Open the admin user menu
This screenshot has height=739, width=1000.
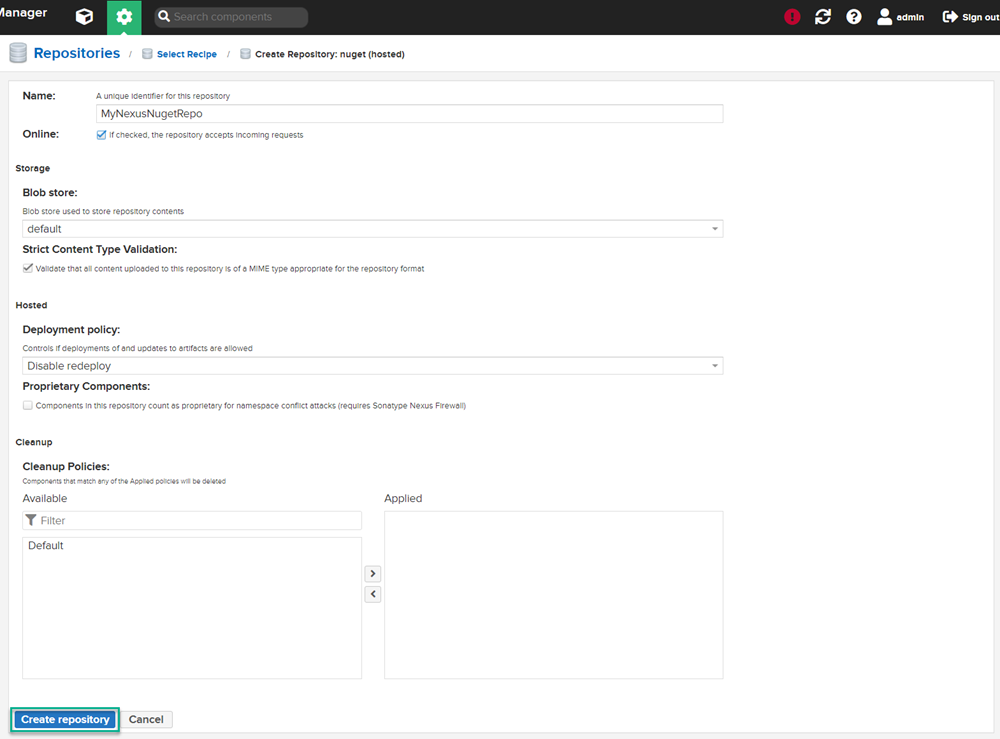pos(900,17)
